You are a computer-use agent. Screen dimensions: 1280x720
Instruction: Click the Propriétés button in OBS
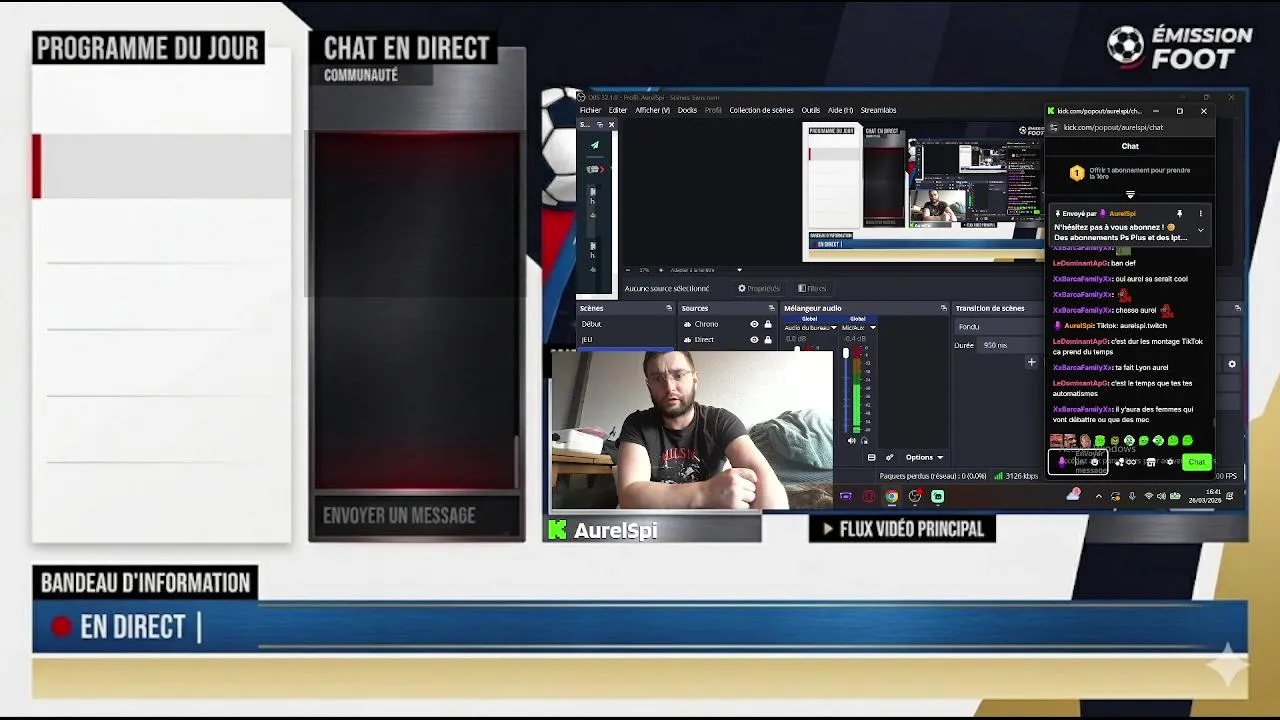pos(758,288)
